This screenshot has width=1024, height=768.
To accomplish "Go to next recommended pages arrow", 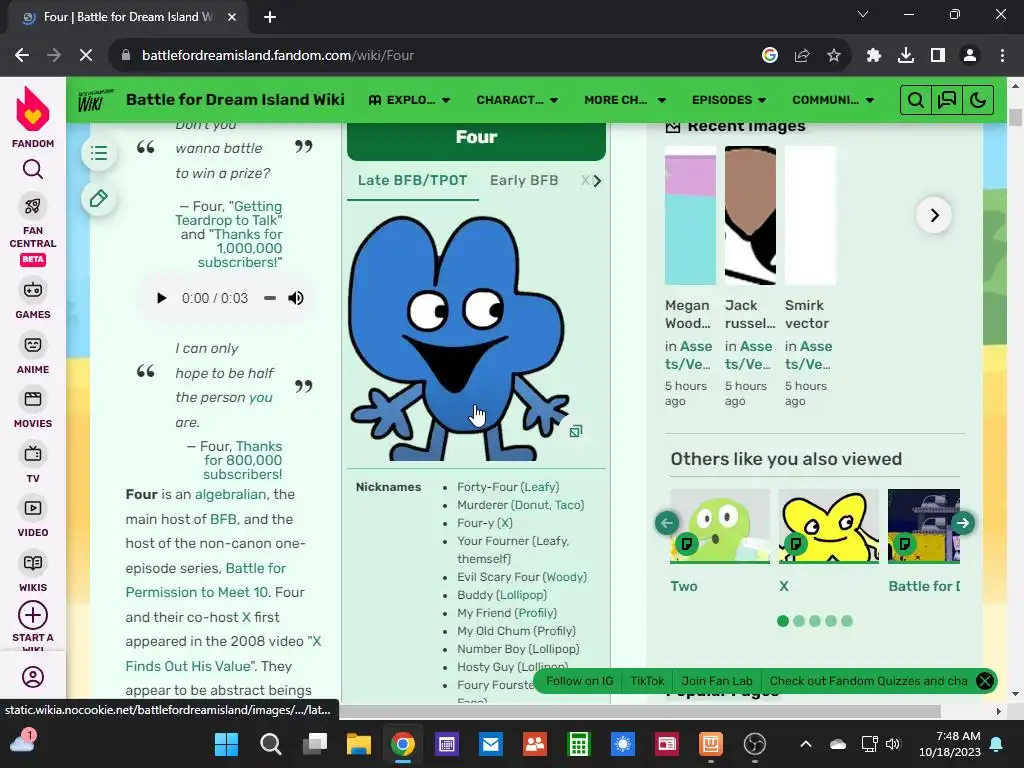I will coord(963,522).
